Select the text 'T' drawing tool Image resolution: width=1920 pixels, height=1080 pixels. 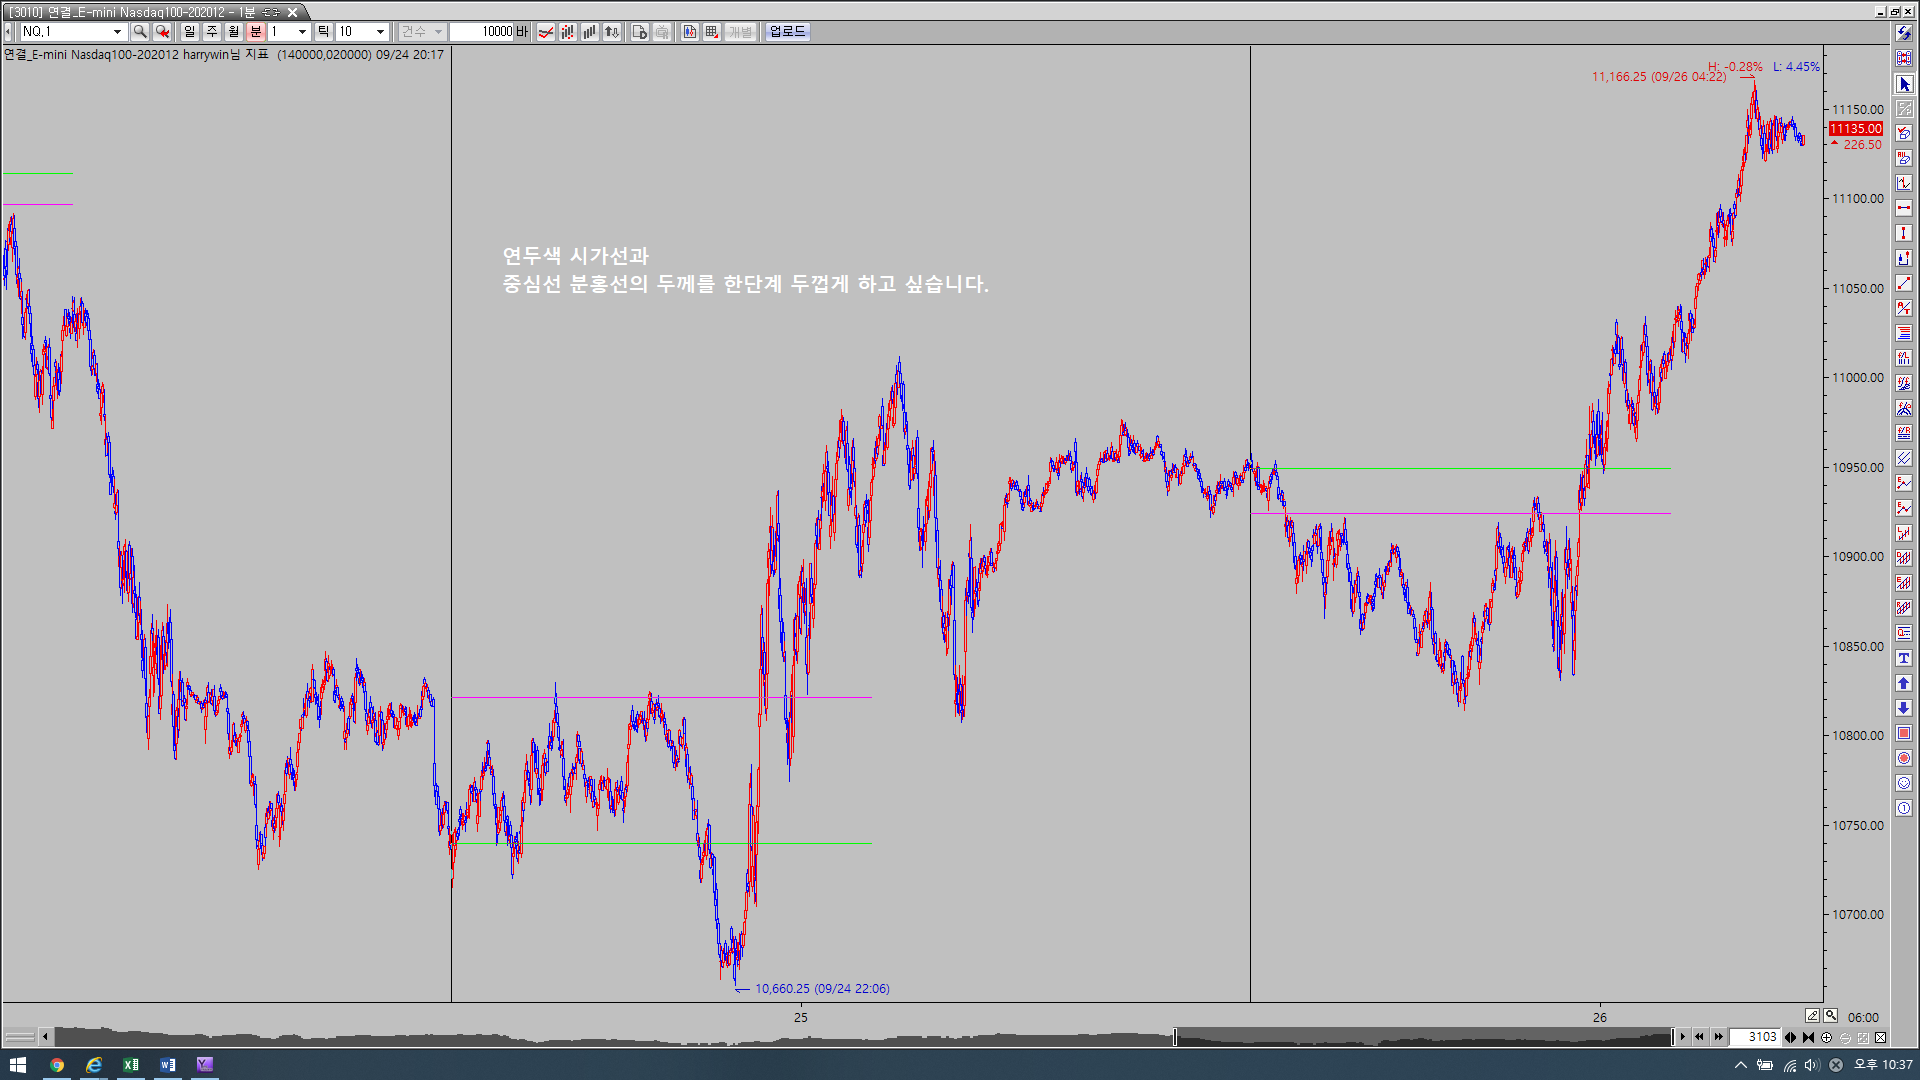coord(1904,658)
